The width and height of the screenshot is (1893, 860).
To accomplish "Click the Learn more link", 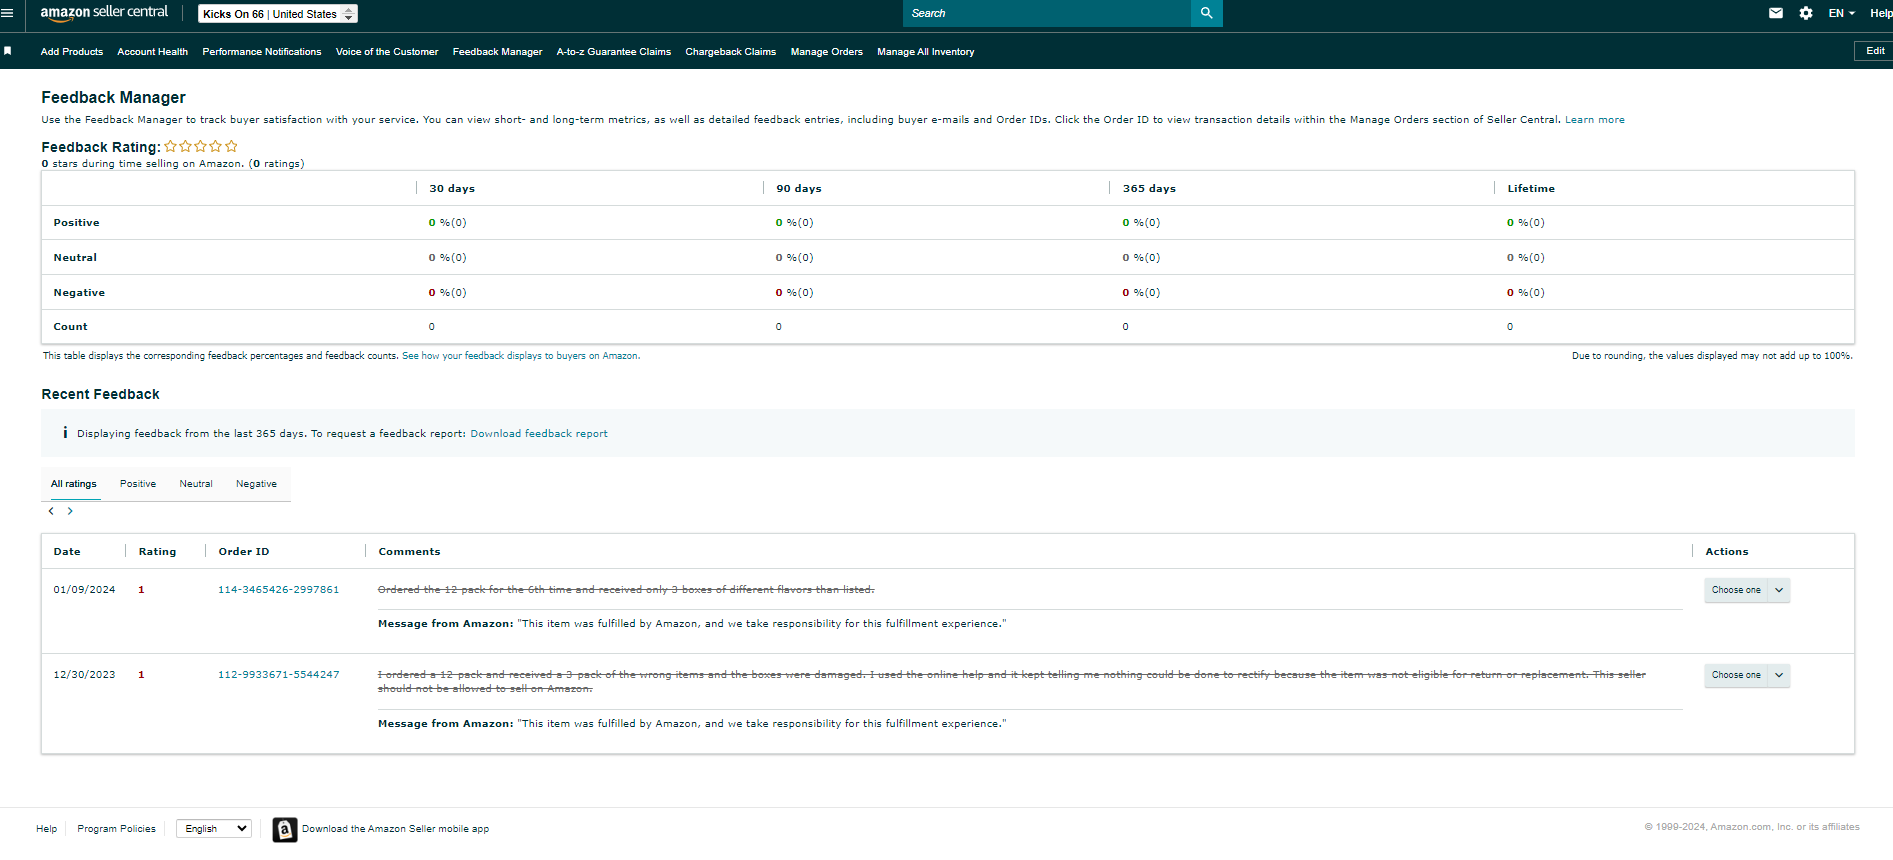I will (1595, 120).
